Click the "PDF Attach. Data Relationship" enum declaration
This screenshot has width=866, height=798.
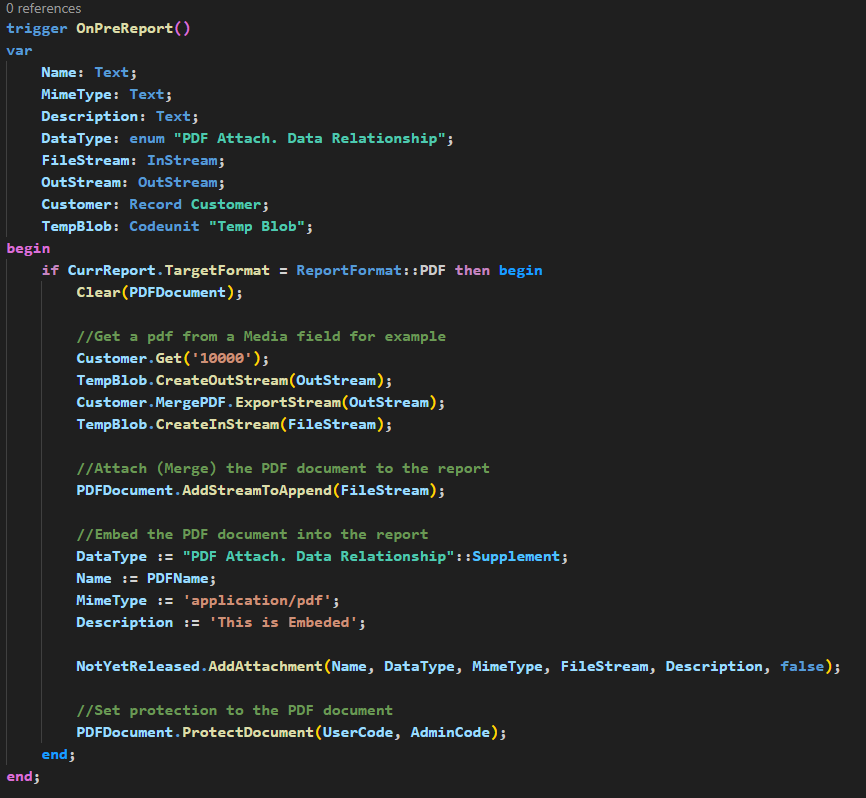pos(247,139)
